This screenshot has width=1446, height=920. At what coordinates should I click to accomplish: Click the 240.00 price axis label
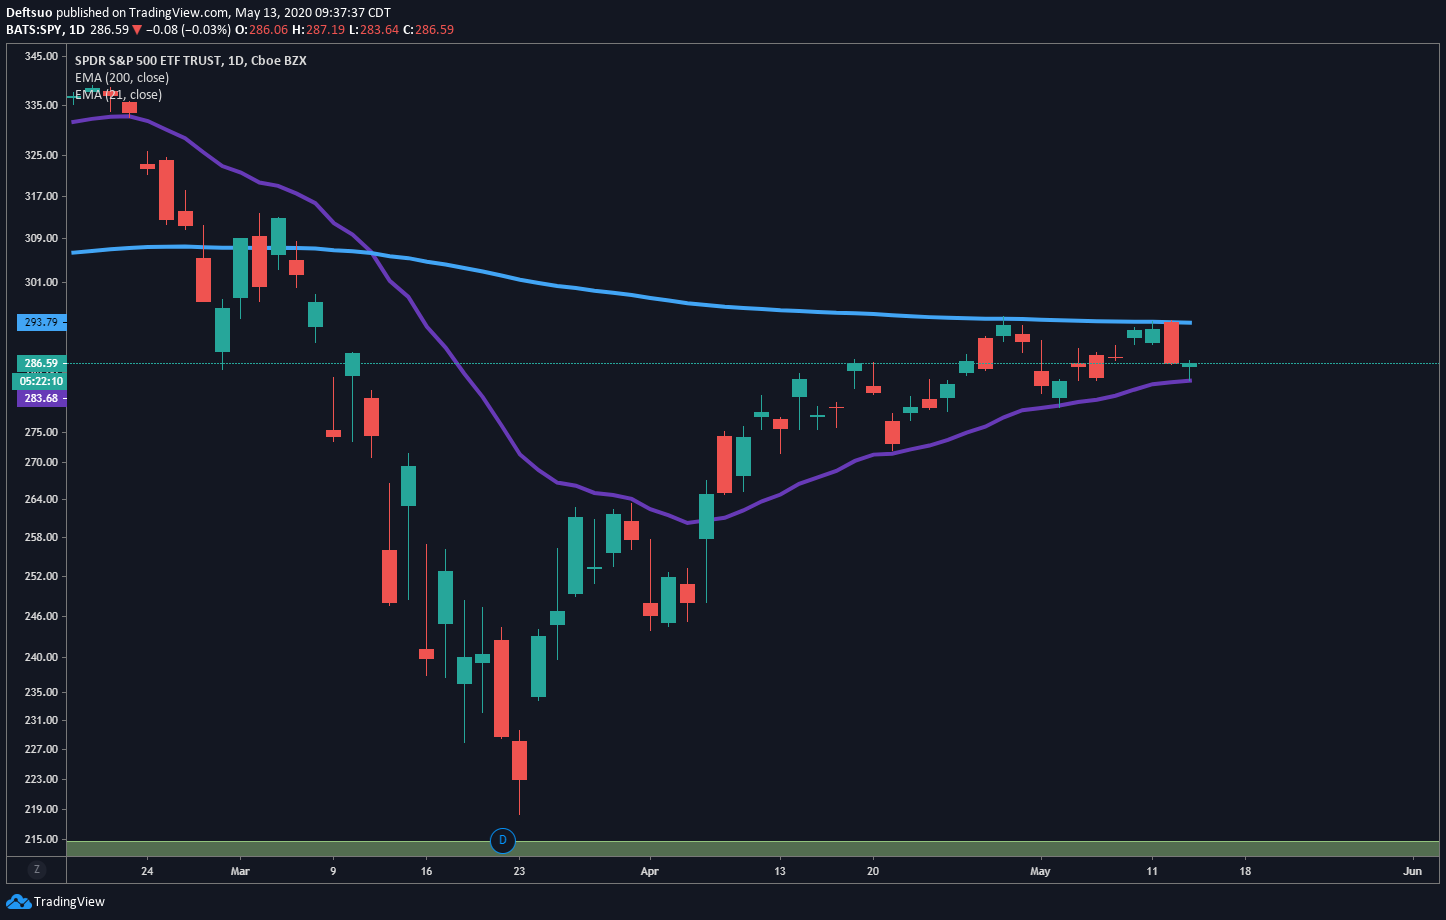pos(41,657)
